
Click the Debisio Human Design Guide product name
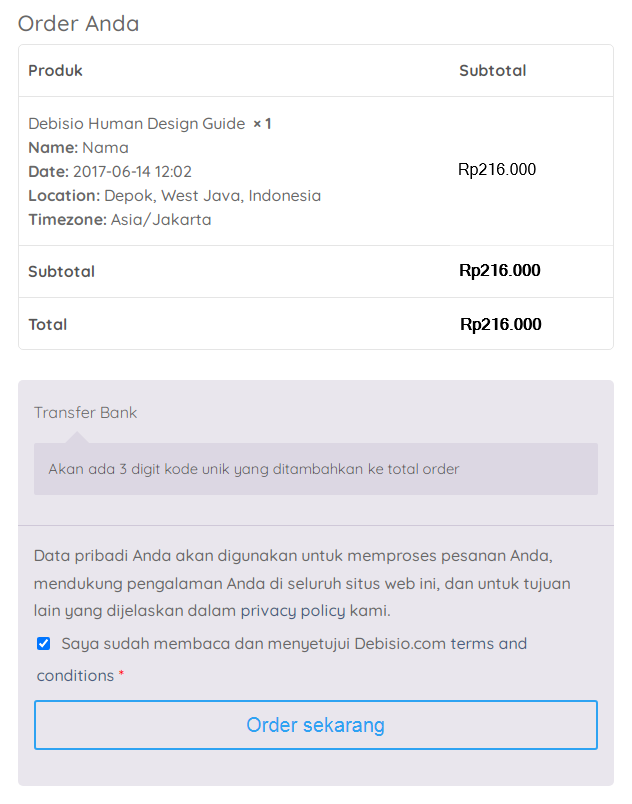136,124
